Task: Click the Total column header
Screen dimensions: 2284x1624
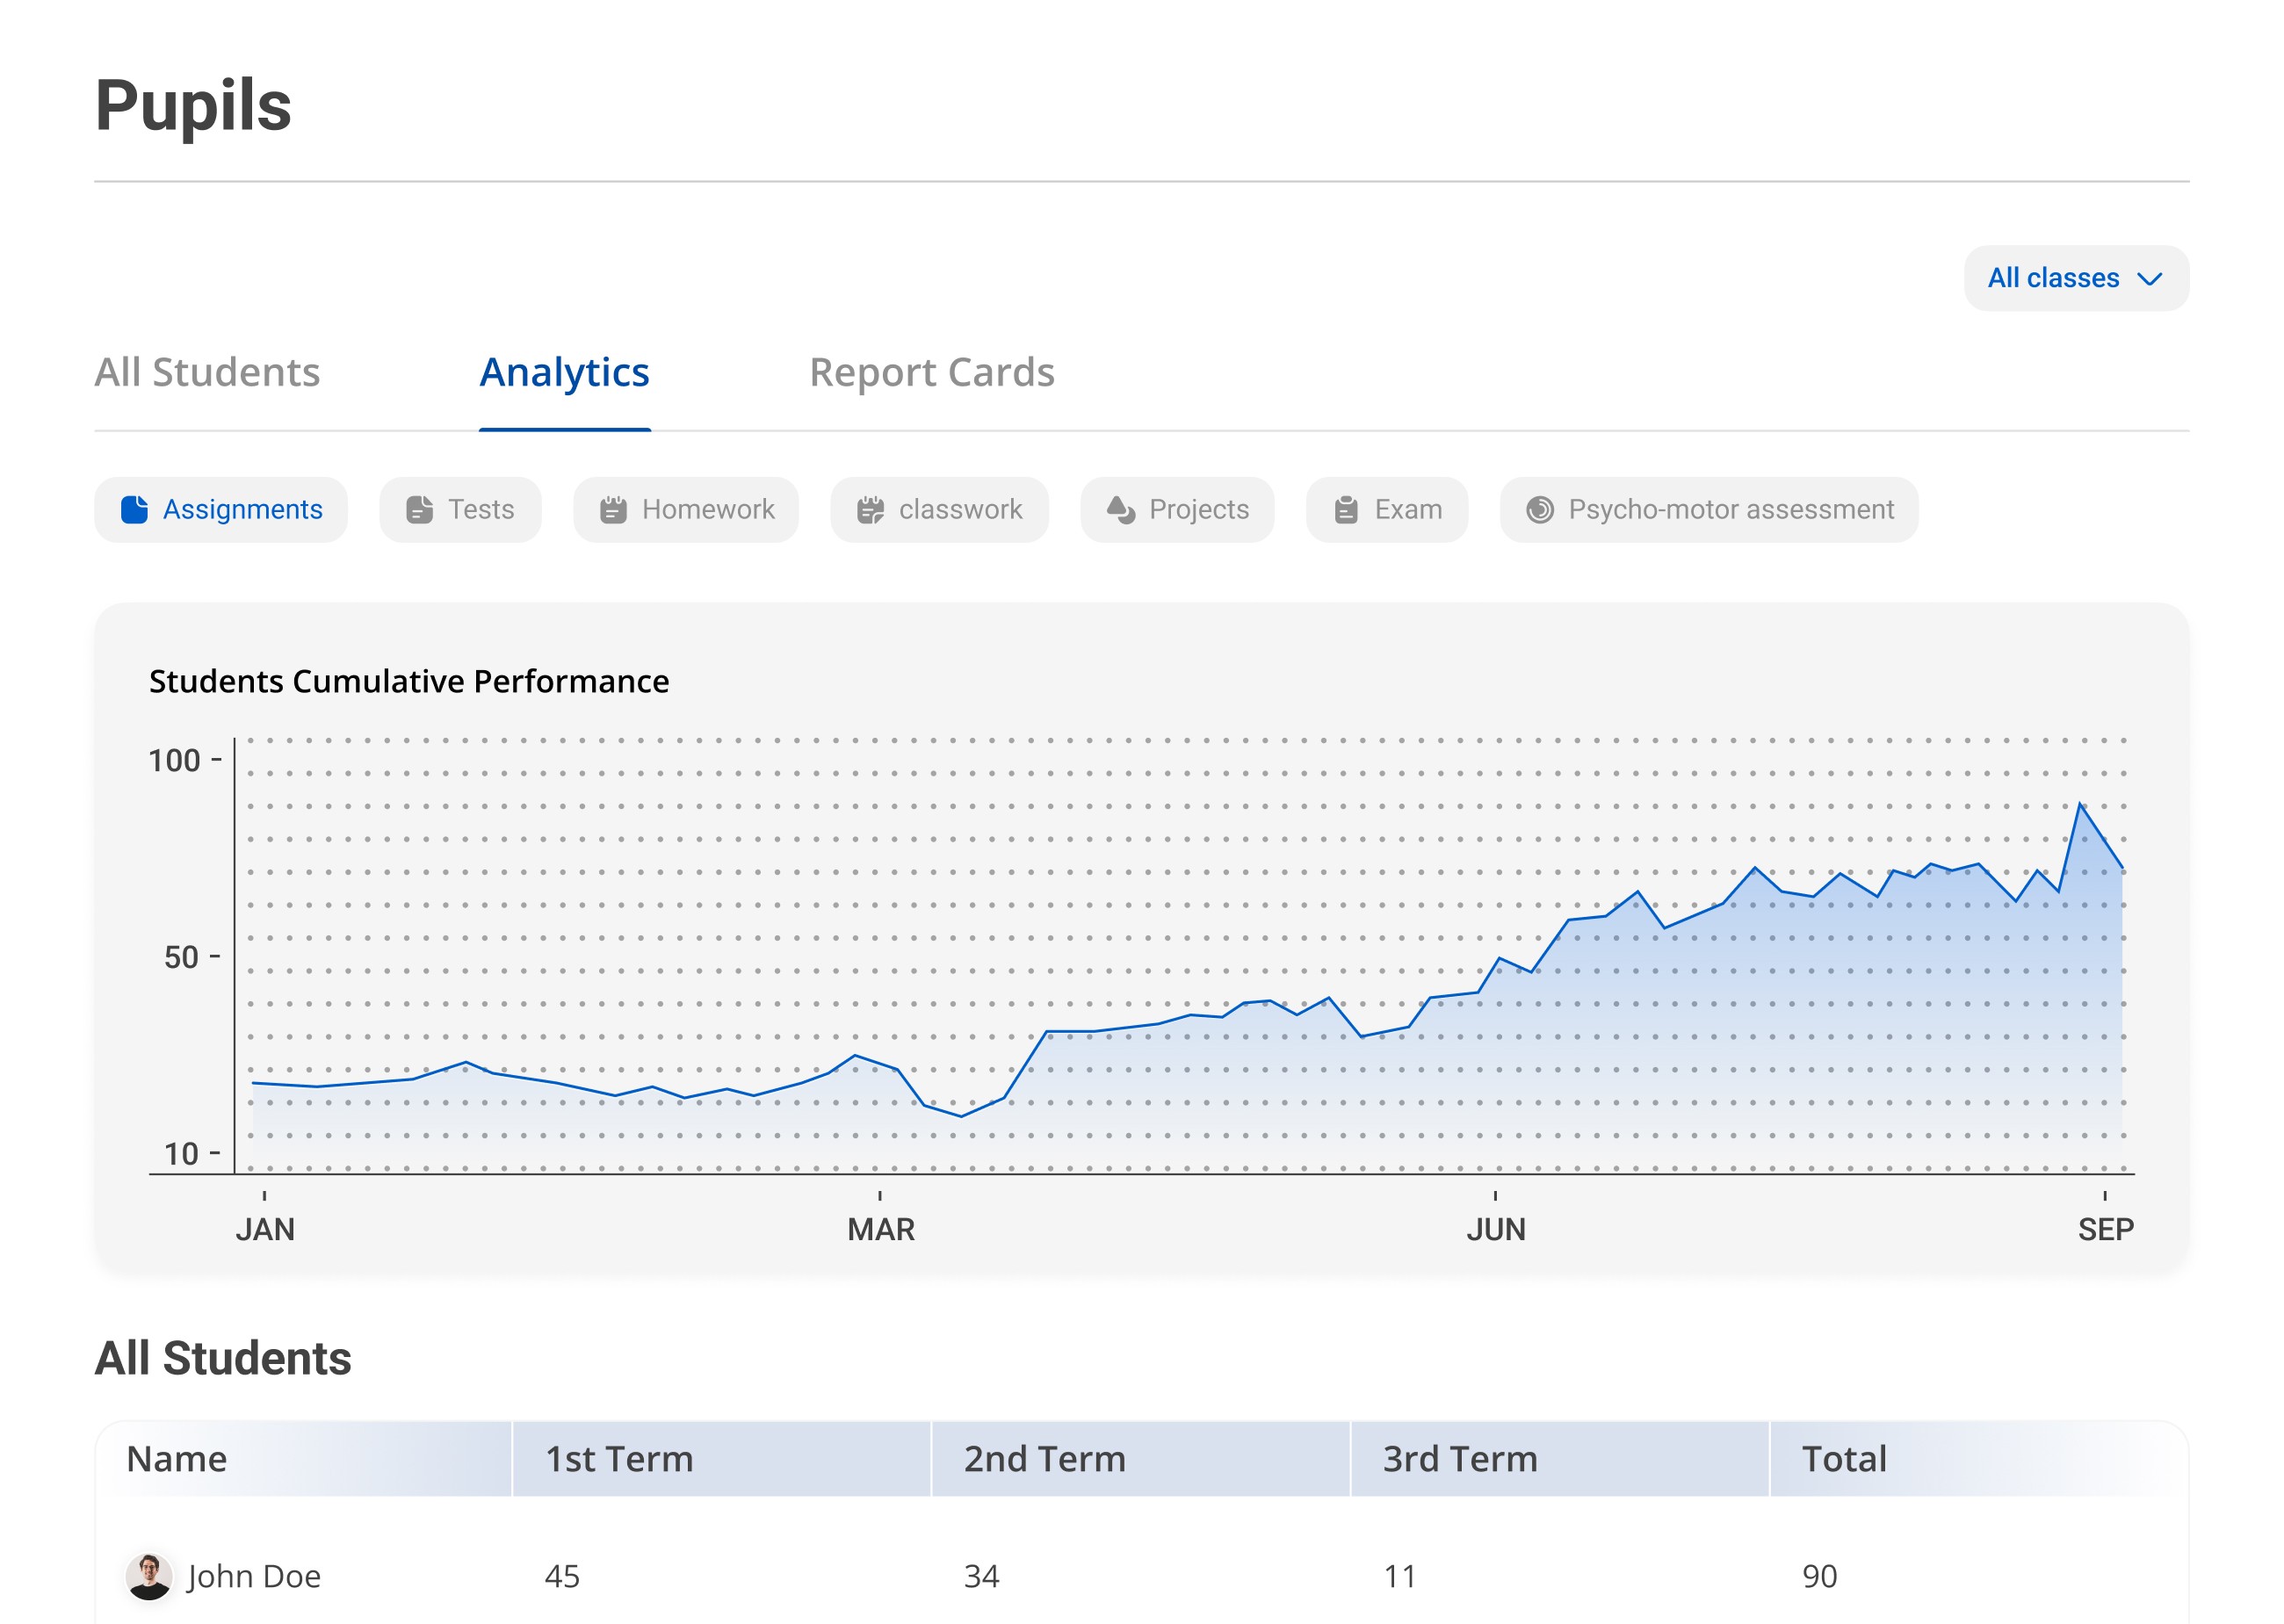Action: point(1844,1459)
